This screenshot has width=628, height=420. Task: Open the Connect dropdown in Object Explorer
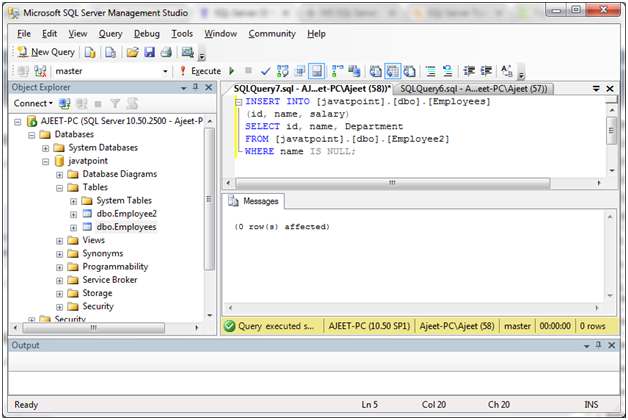33,103
